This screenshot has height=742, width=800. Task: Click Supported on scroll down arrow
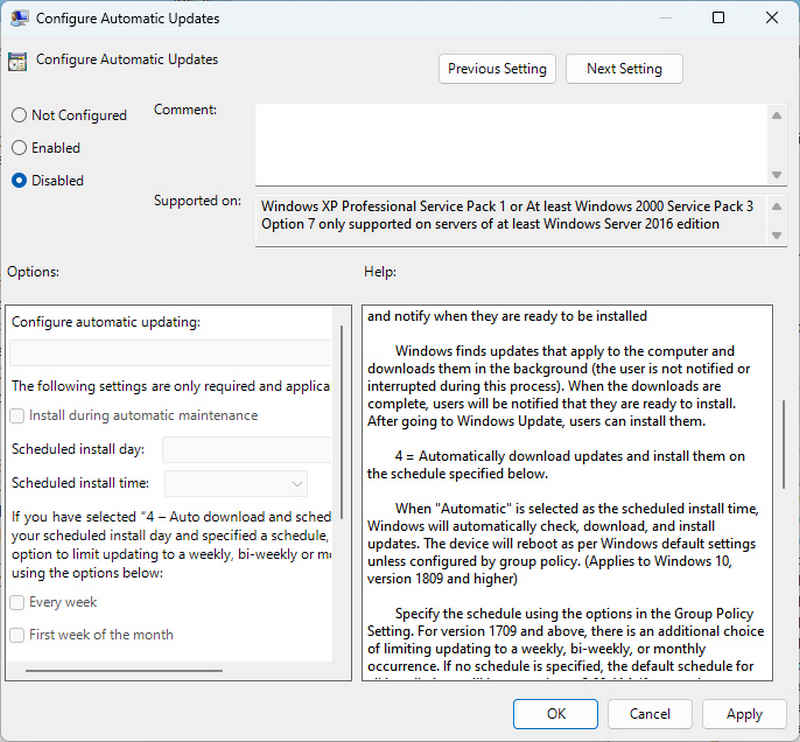(777, 235)
